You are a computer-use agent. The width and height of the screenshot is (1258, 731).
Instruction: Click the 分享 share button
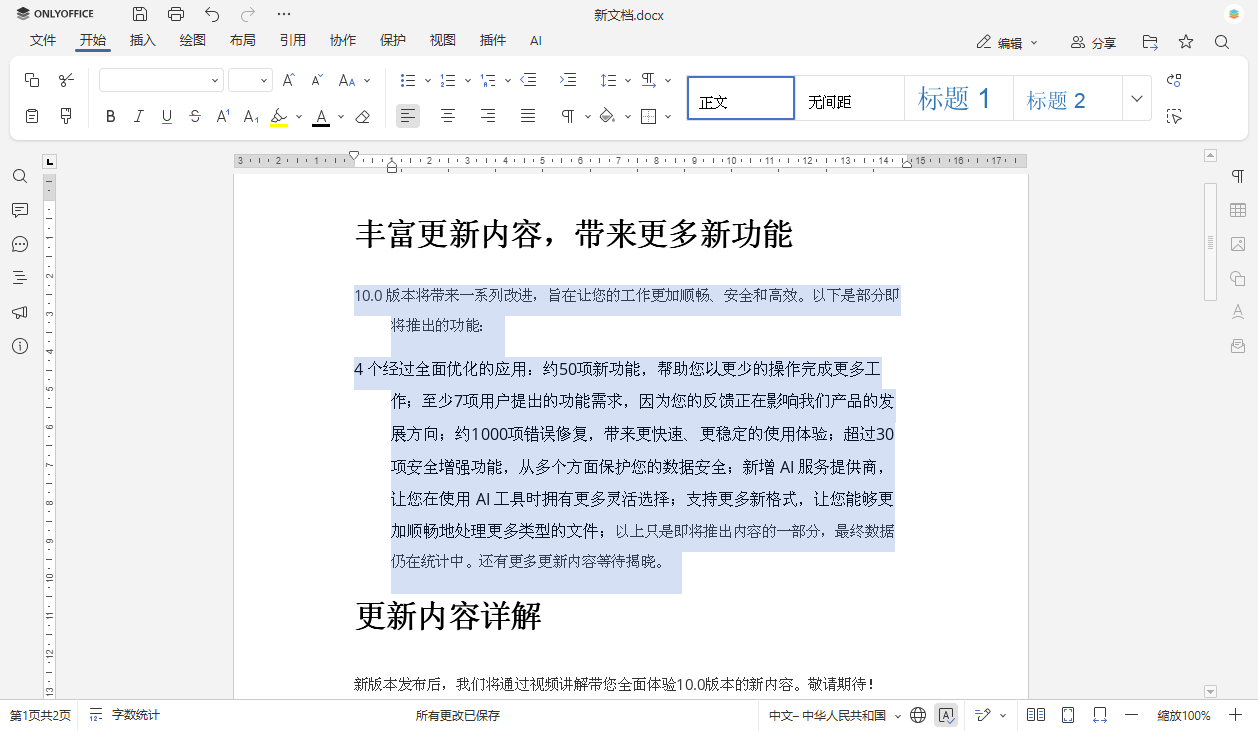(1093, 43)
